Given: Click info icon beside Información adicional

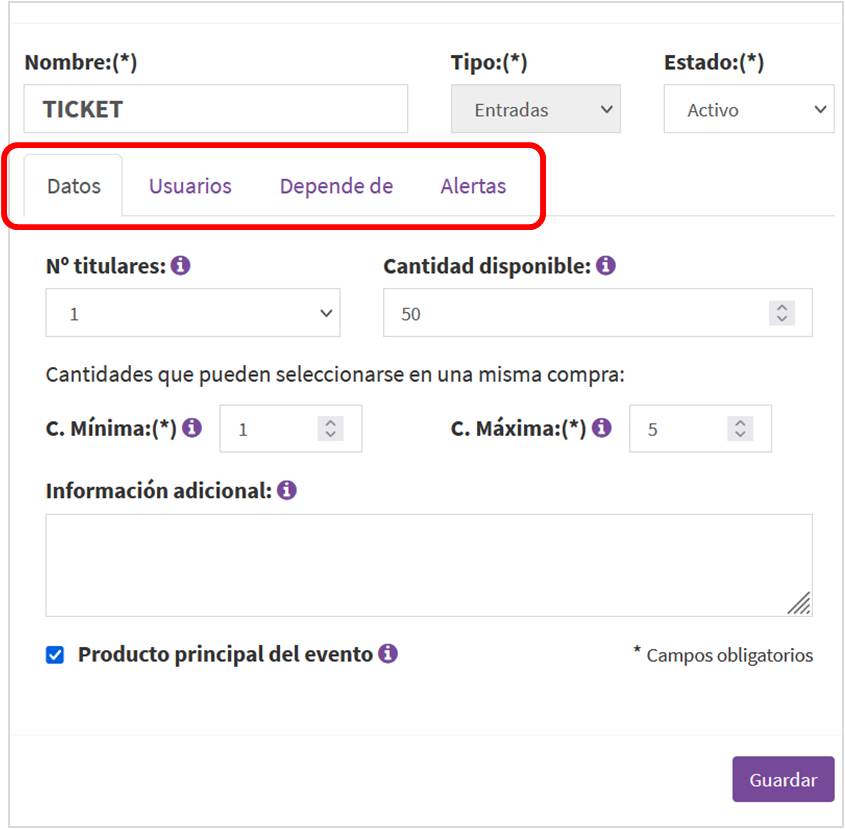Looking at the screenshot, I should coord(287,491).
